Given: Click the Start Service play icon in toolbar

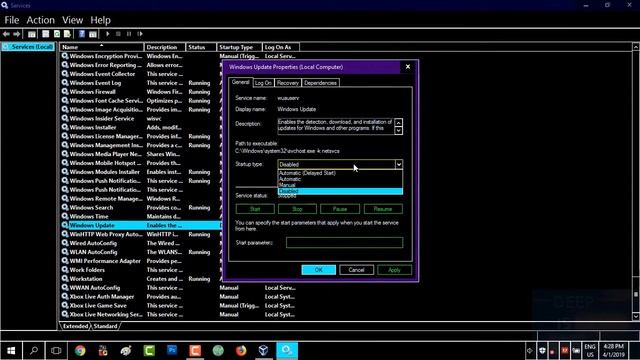Looking at the screenshot, I should [107, 34].
